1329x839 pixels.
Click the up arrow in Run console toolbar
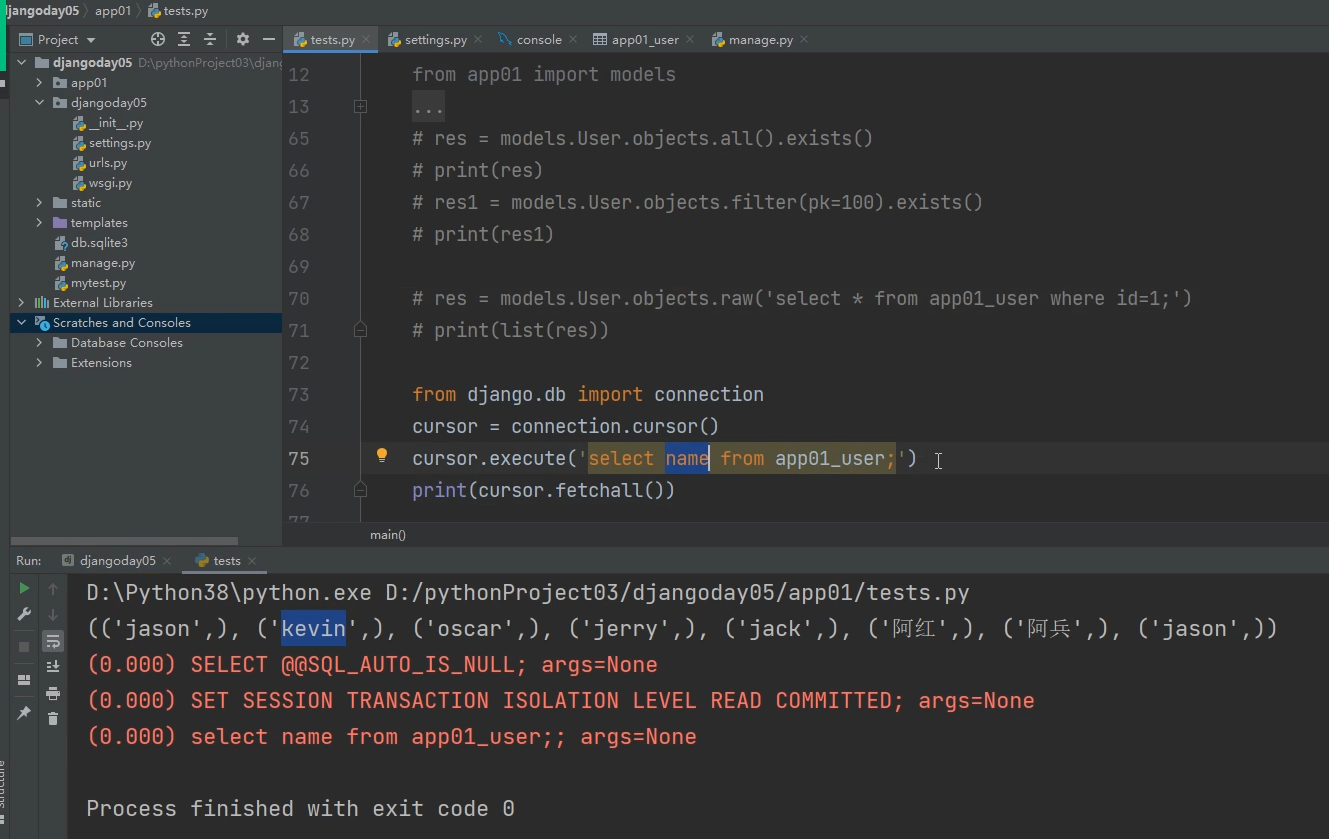(x=53, y=588)
